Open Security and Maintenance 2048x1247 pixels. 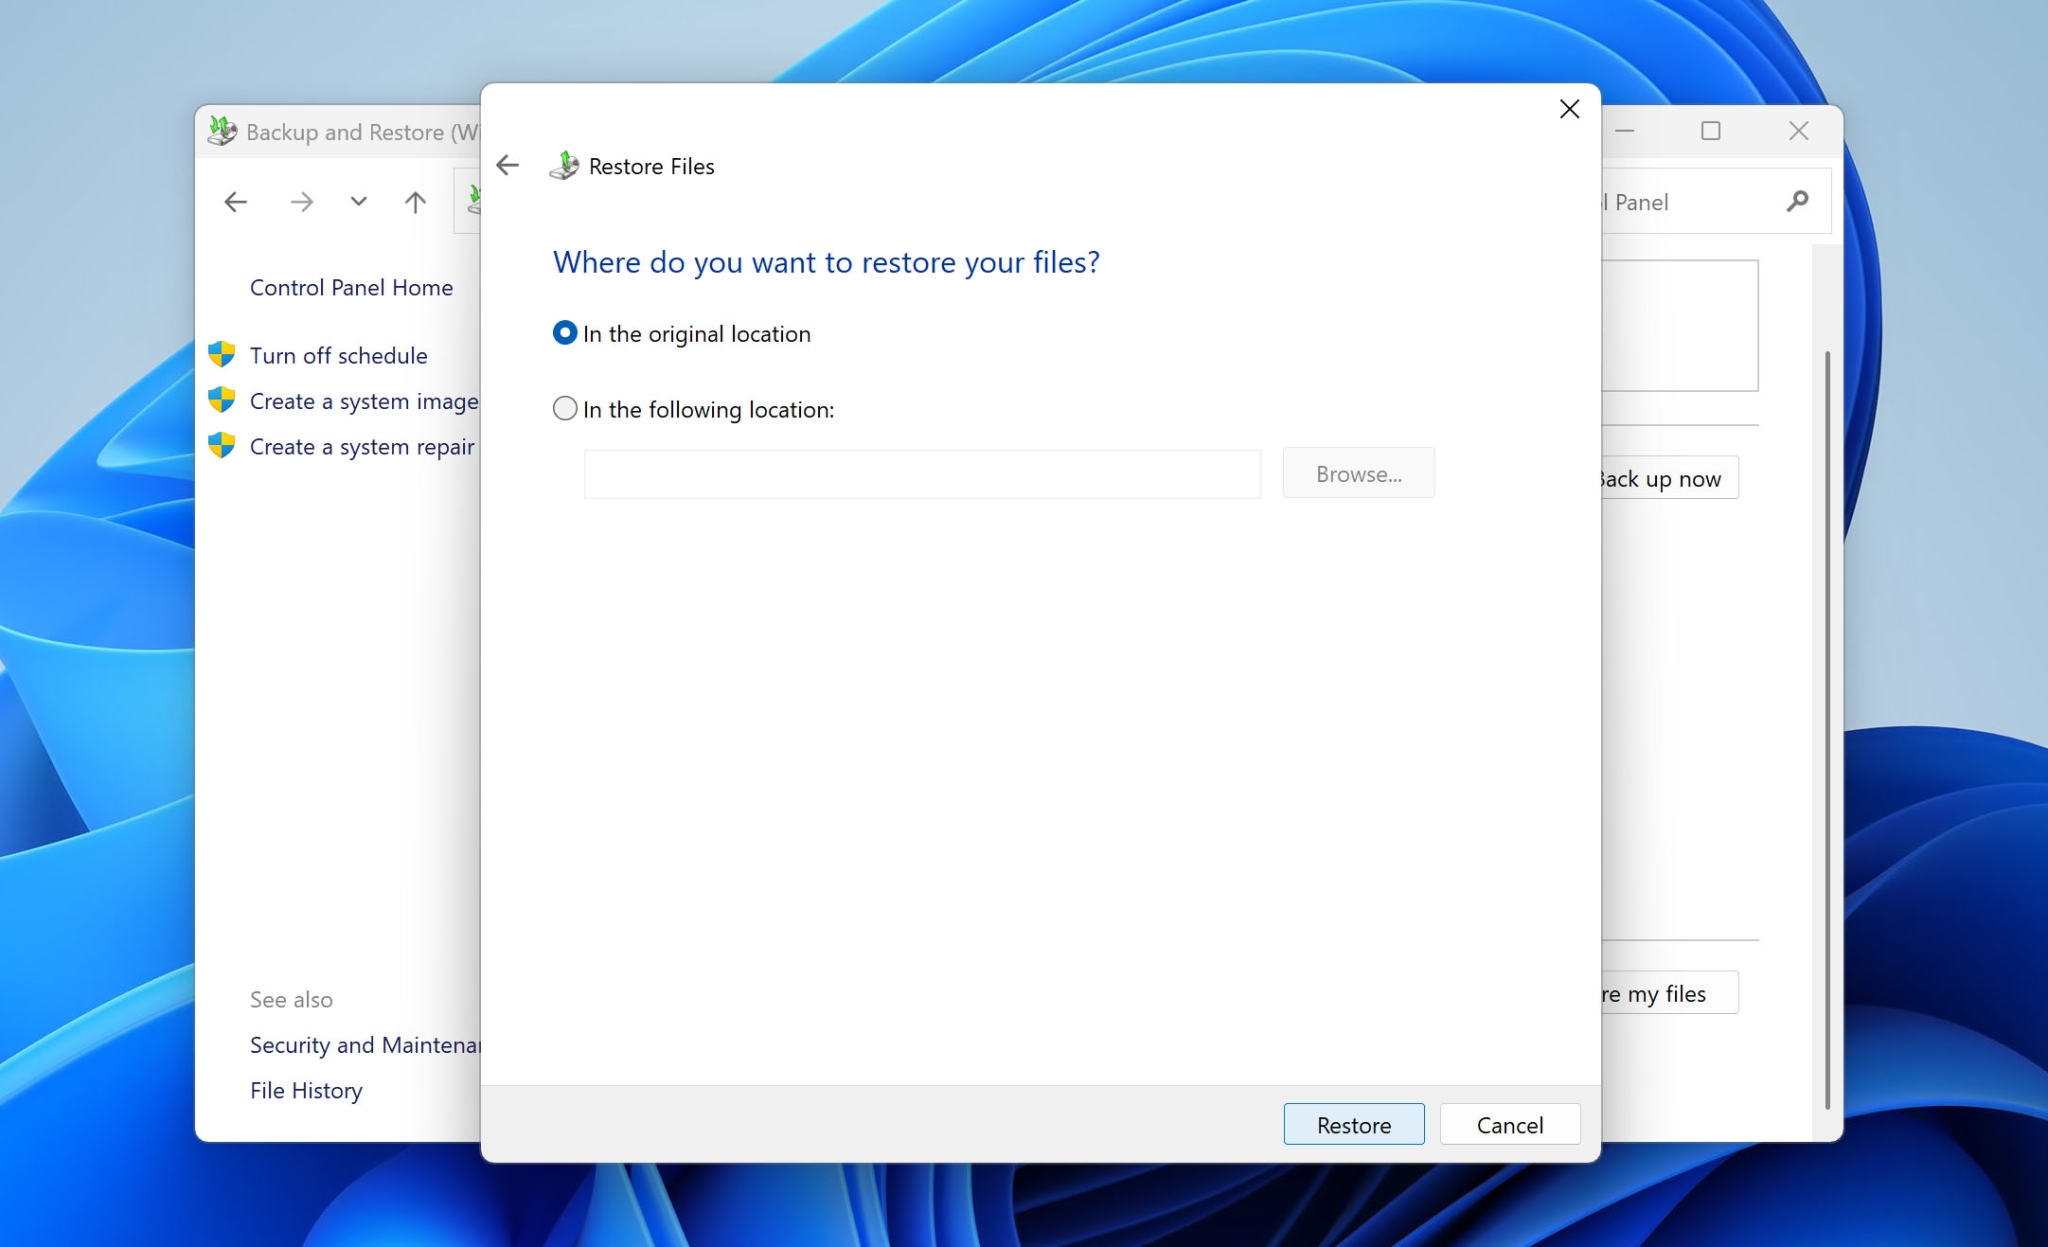[x=365, y=1044]
